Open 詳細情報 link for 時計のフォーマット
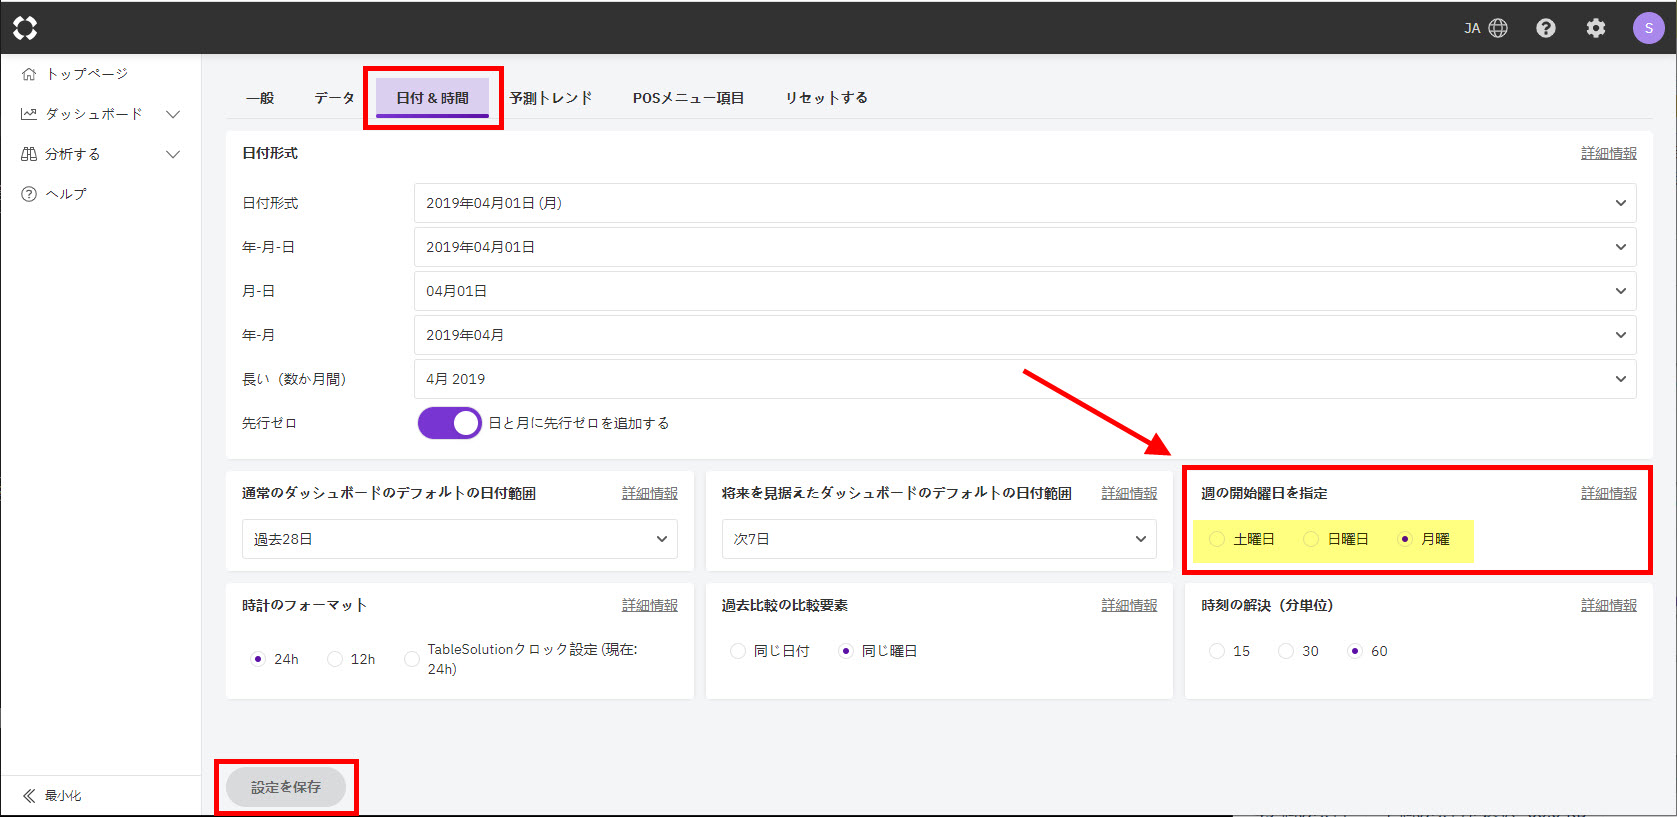This screenshot has width=1677, height=817. pos(650,605)
